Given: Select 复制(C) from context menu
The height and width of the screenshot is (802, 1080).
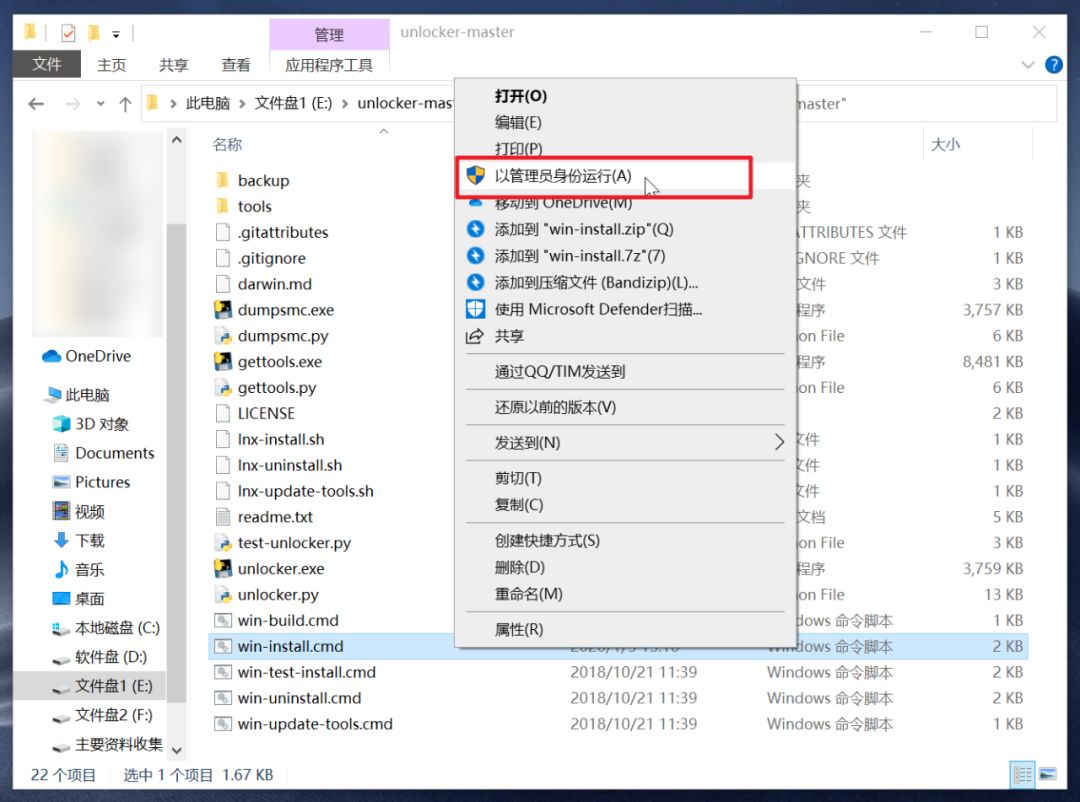Looking at the screenshot, I should click(519, 505).
